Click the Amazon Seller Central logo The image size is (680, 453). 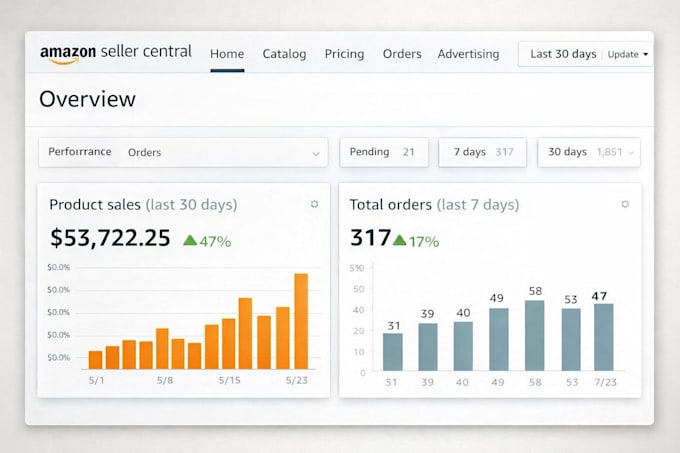116,53
